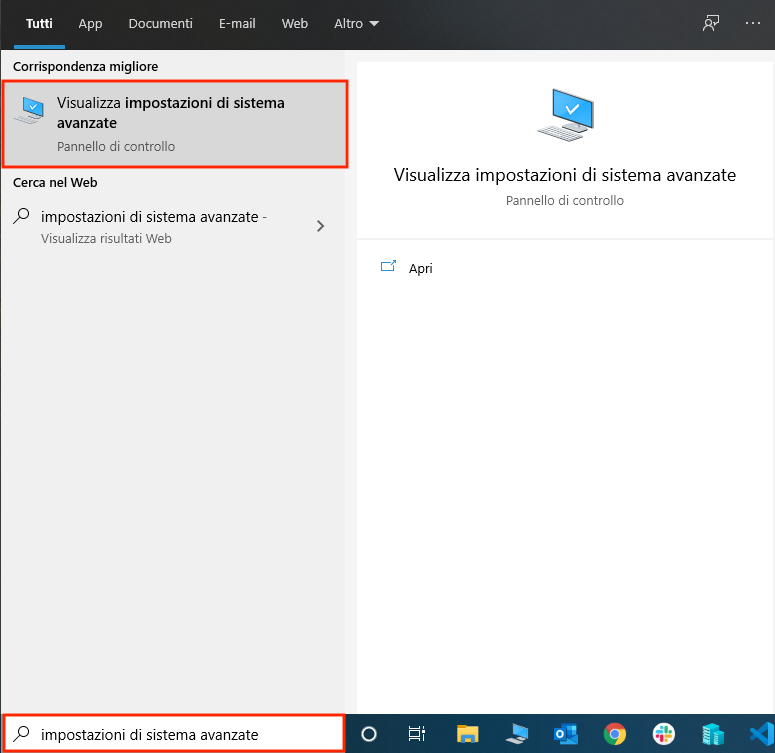Viewport: 775px width, 753px height.
Task: Expand the Altro dropdown menu
Action: (356, 24)
